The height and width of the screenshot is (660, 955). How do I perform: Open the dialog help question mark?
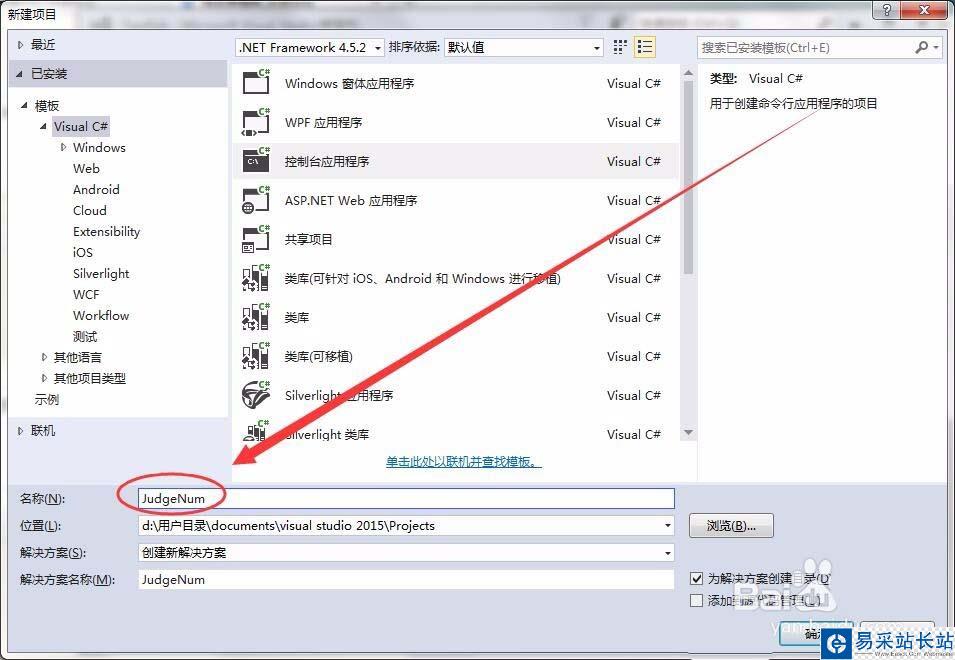pos(886,10)
